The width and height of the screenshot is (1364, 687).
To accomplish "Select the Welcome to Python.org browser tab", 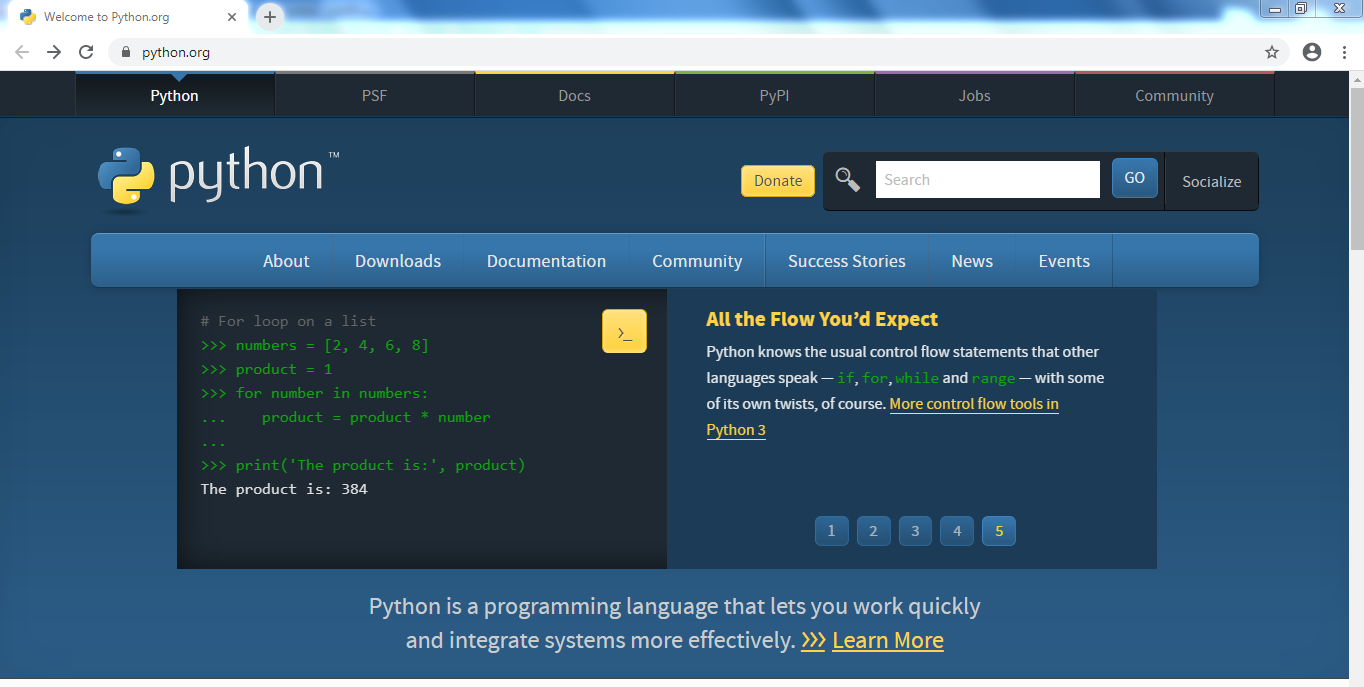I will click(x=127, y=17).
